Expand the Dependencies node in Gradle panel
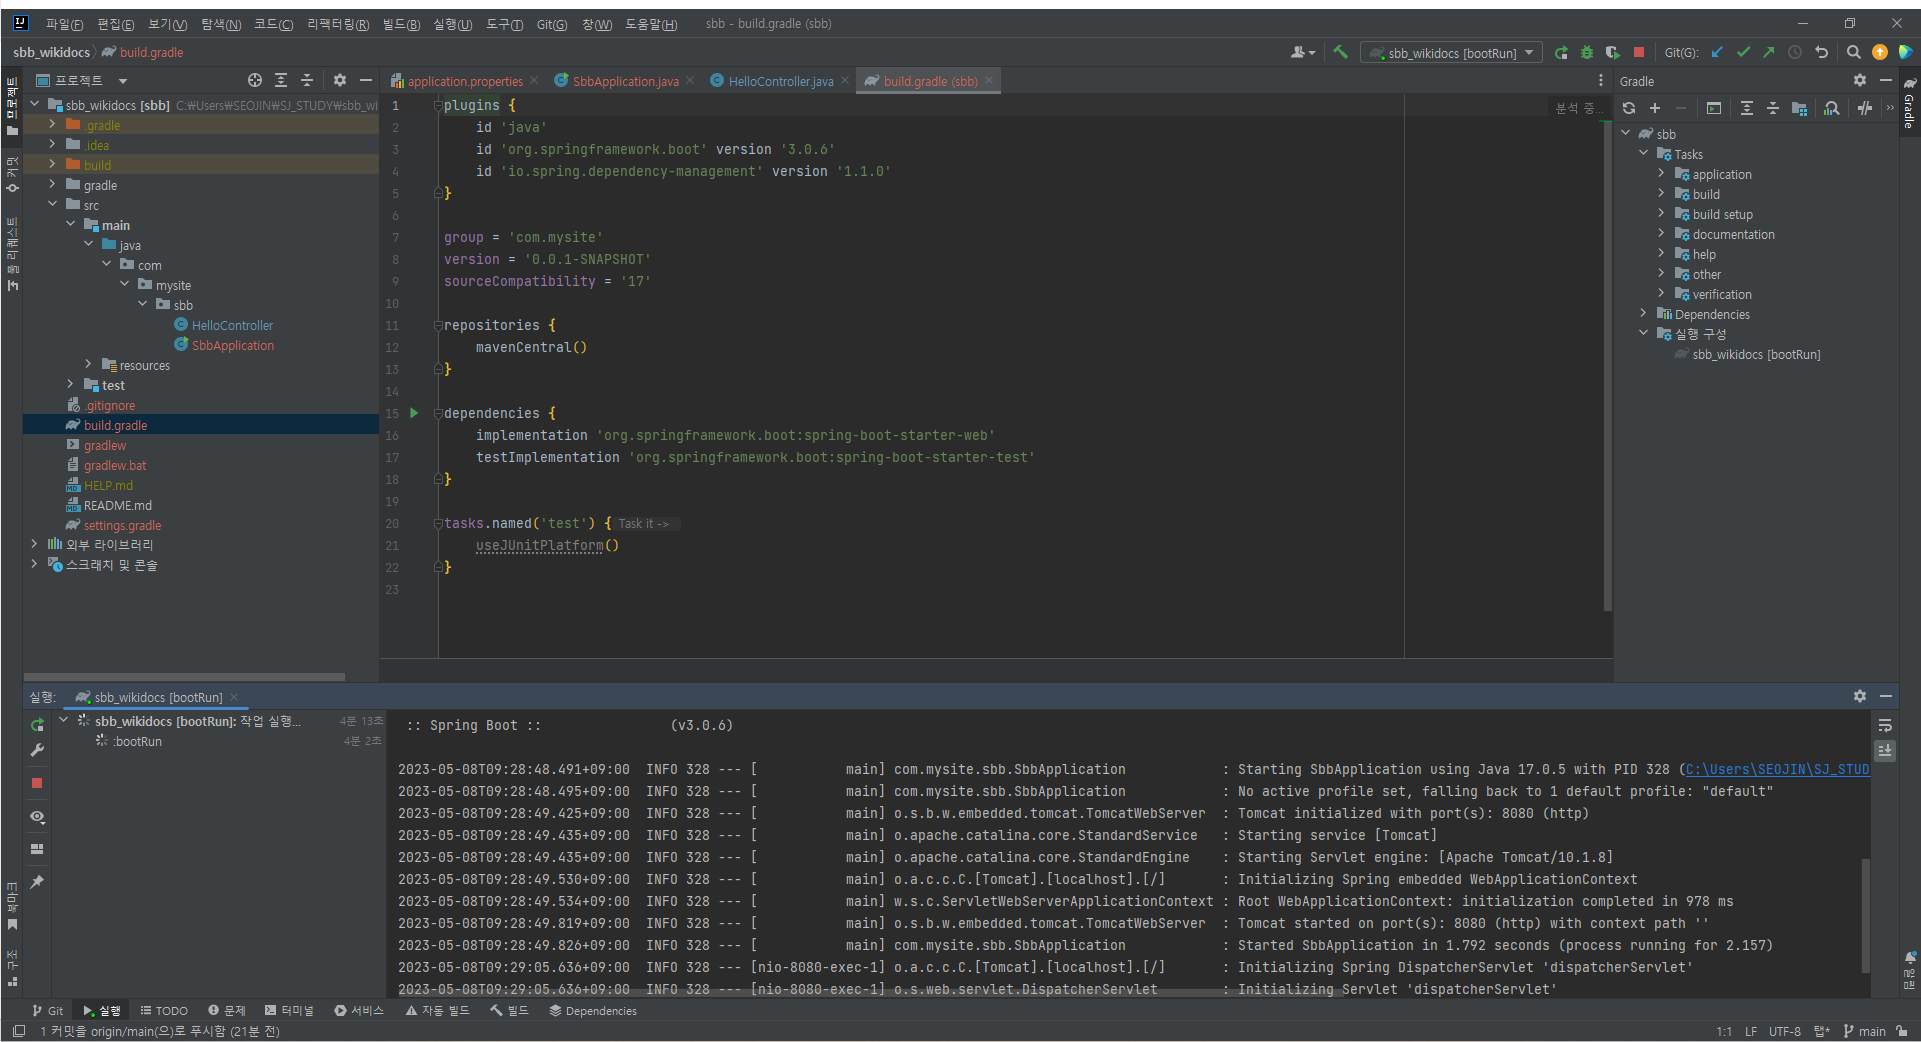Image resolution: width=1921 pixels, height=1042 pixels. [1643, 313]
